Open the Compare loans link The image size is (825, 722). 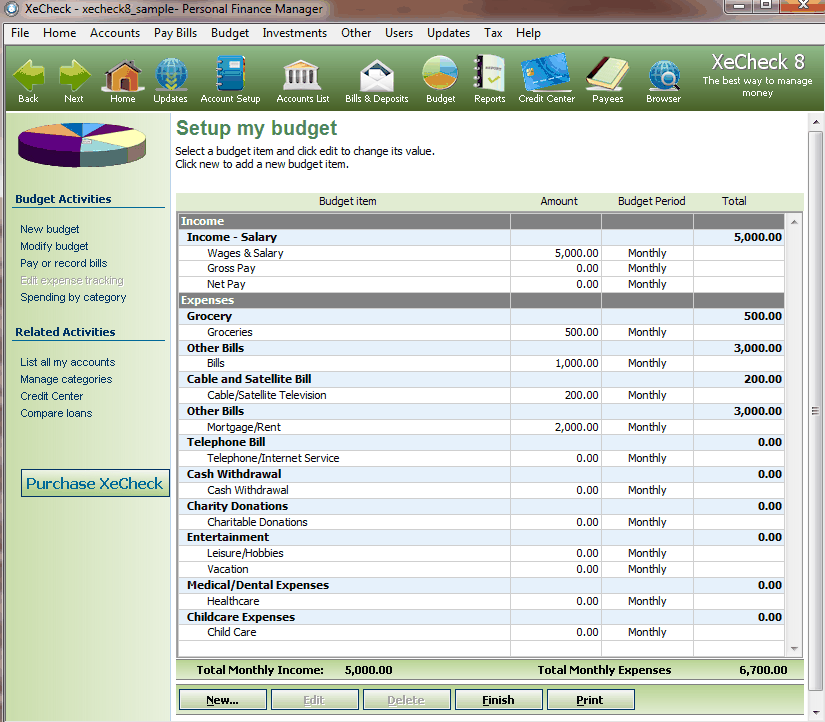(x=56, y=413)
